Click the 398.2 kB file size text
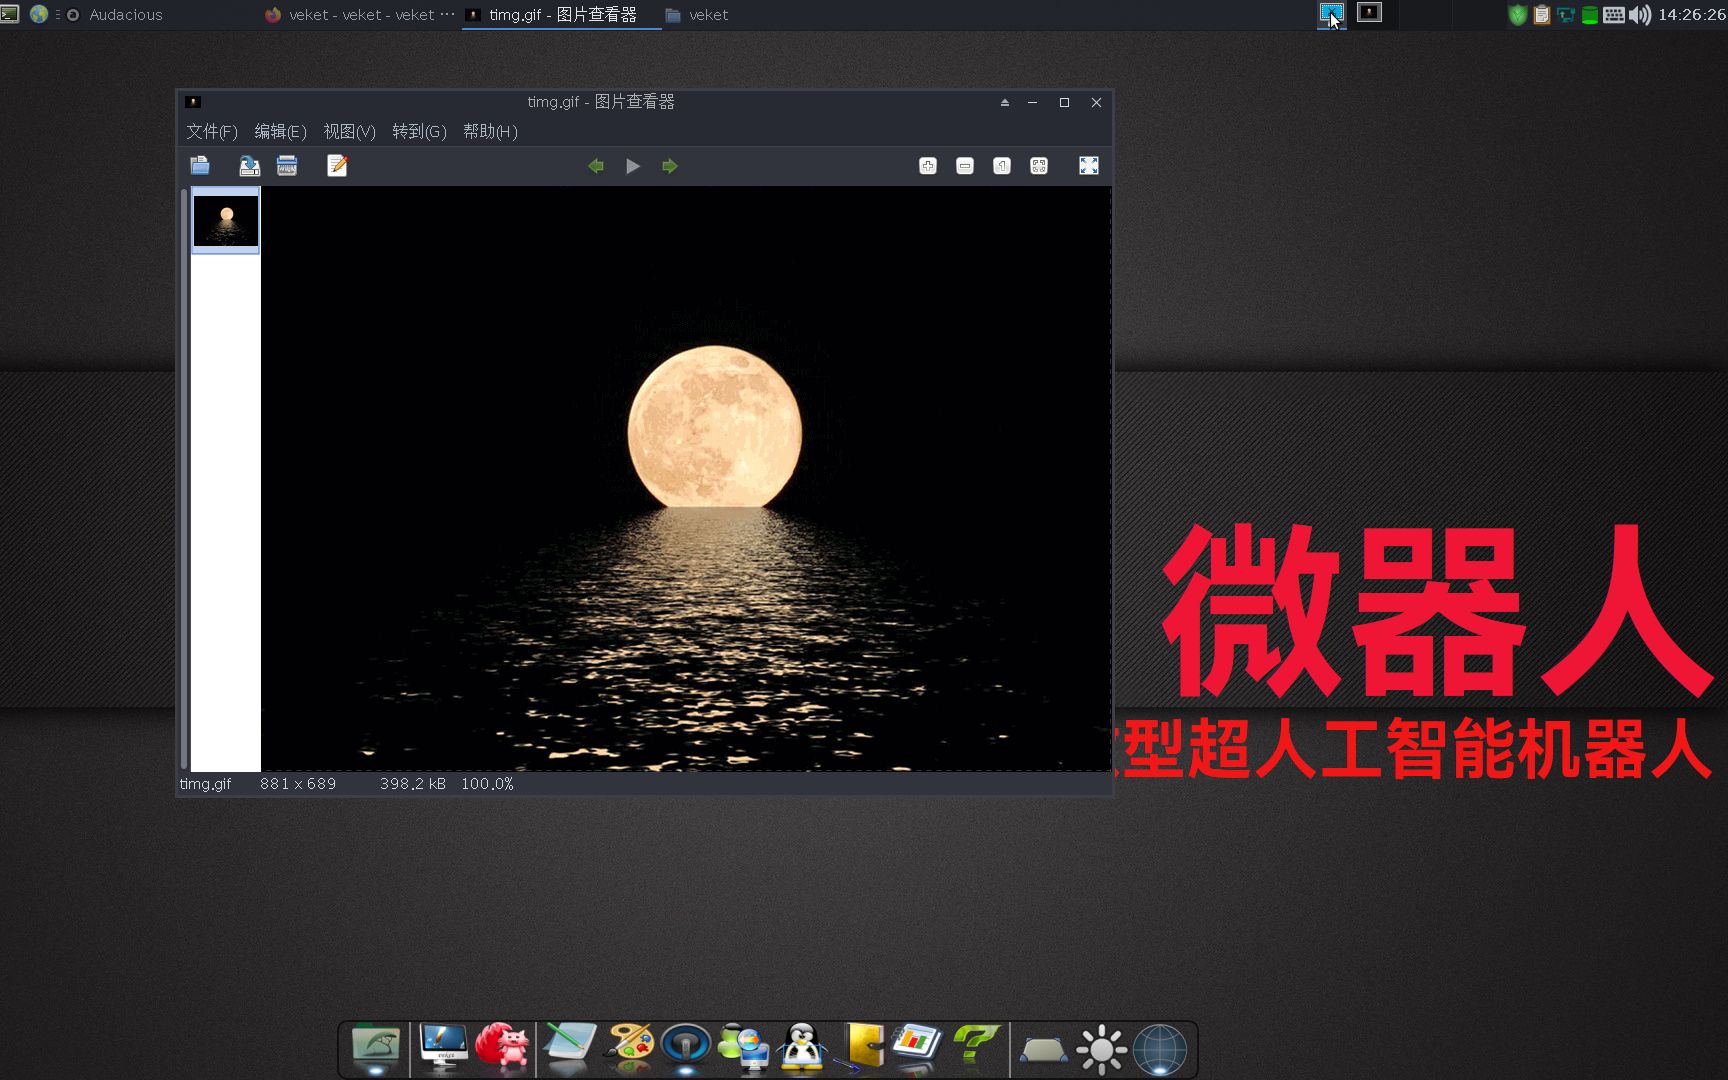Image resolution: width=1728 pixels, height=1080 pixels. point(413,784)
